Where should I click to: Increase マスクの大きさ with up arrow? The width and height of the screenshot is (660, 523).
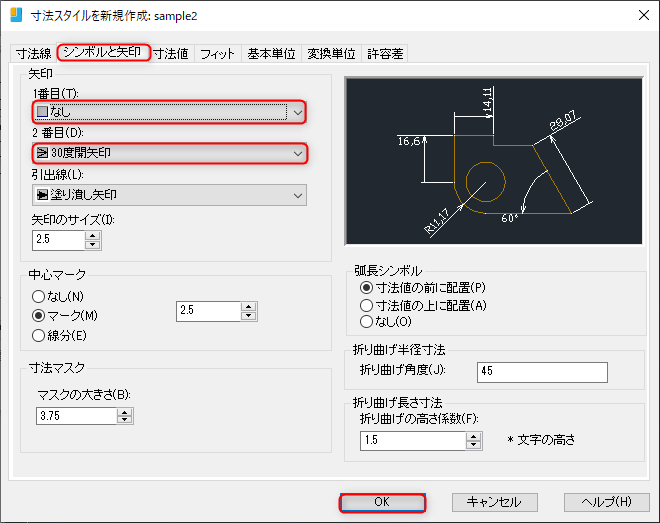pyautogui.click(x=125, y=411)
